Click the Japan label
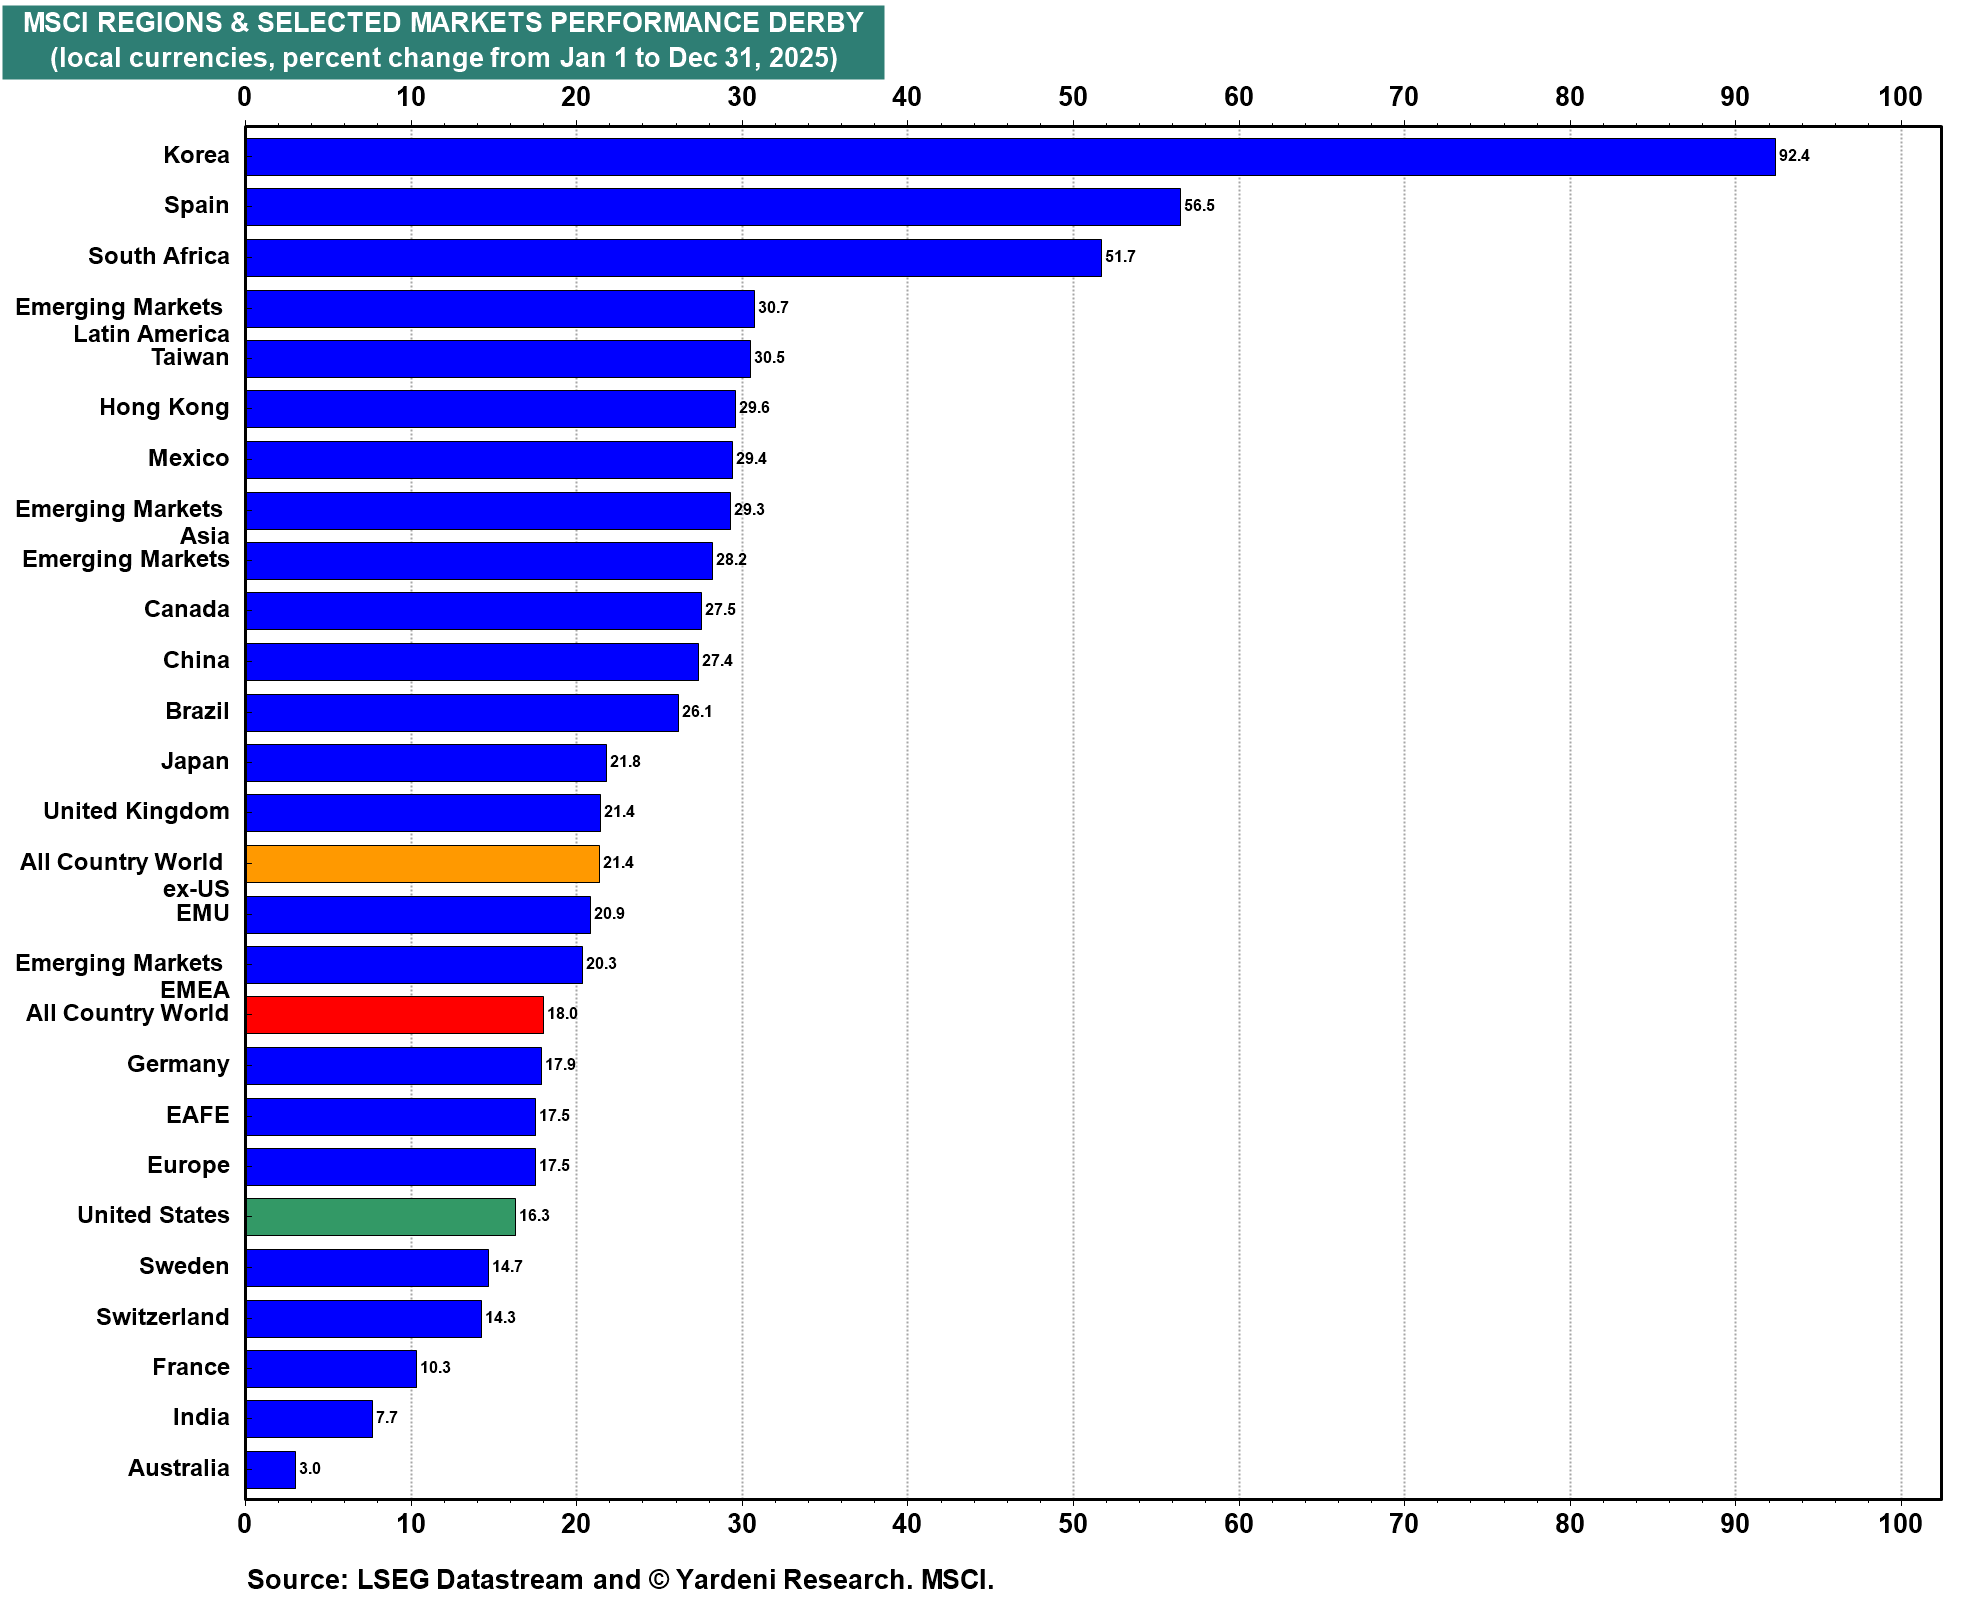Screen dimensions: 1980x1600 coord(194,762)
